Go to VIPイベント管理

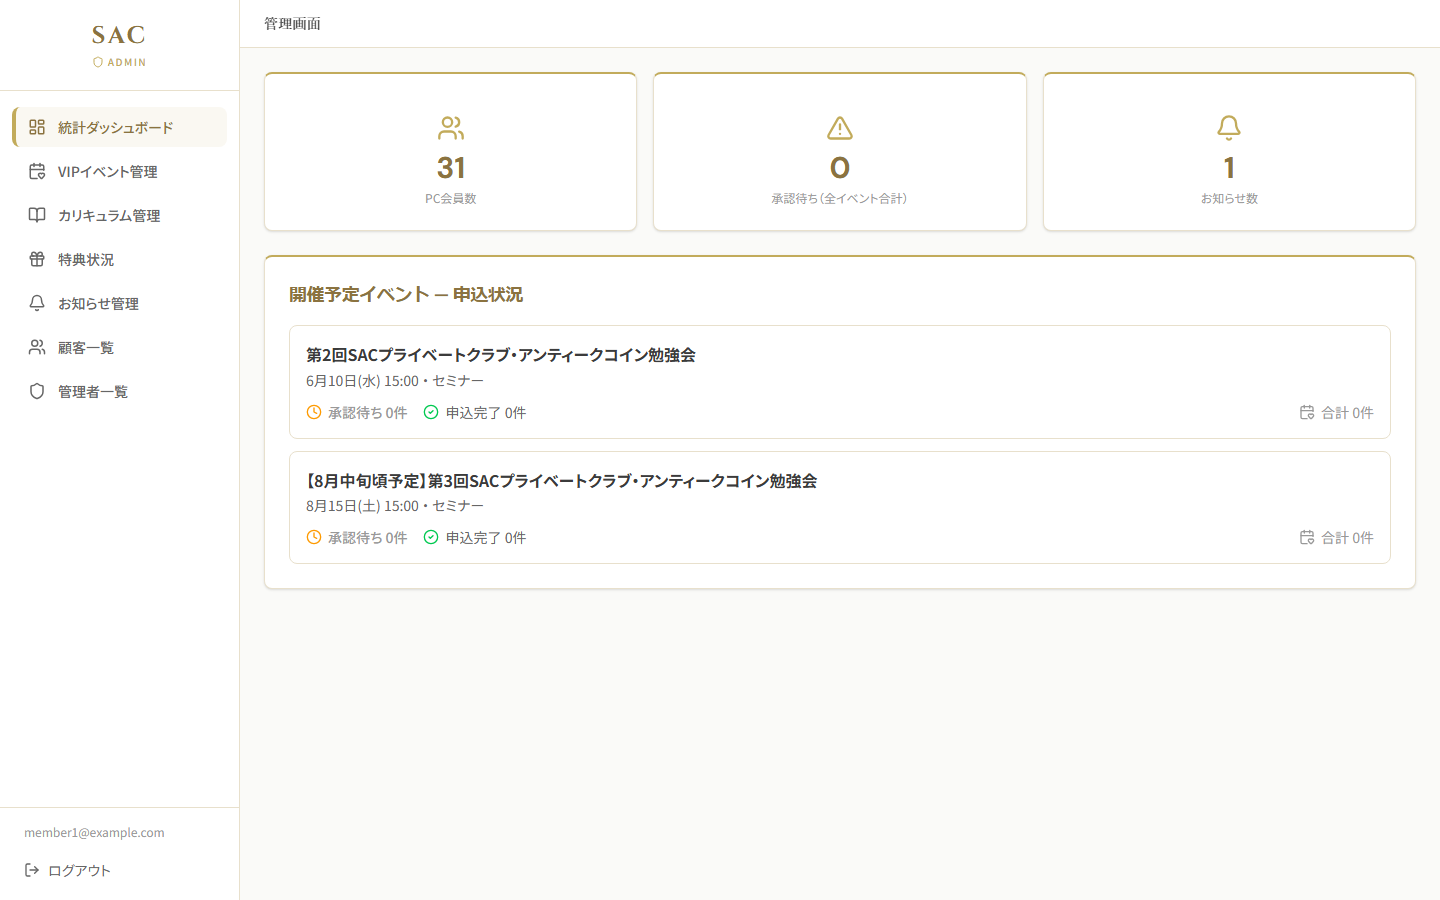click(119, 171)
